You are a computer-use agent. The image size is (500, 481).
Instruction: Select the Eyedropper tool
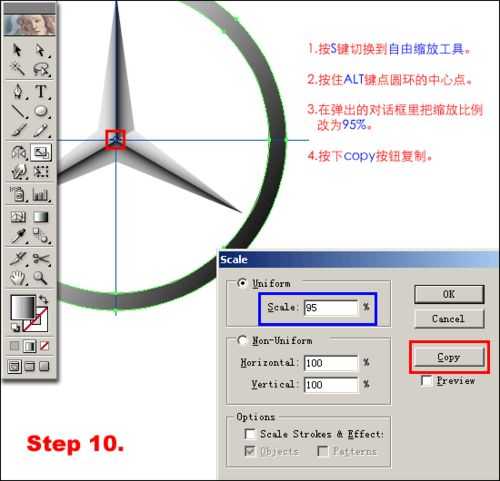click(x=18, y=236)
